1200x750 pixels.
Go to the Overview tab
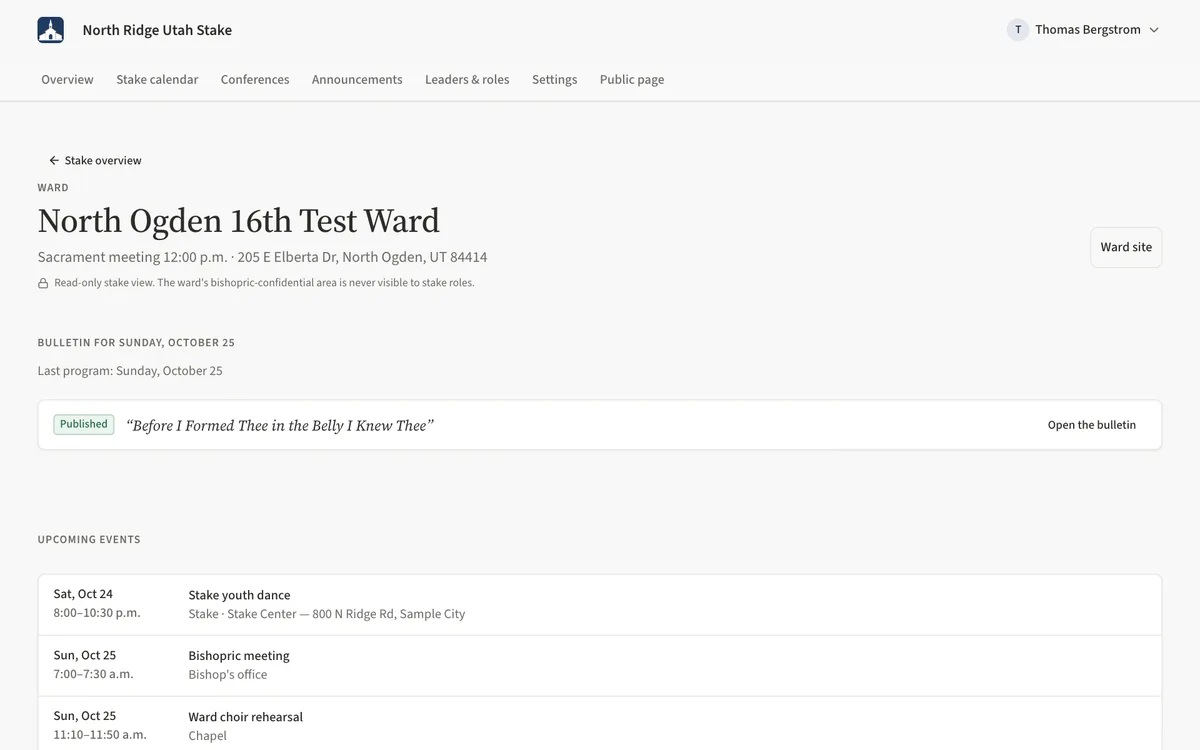pos(67,80)
